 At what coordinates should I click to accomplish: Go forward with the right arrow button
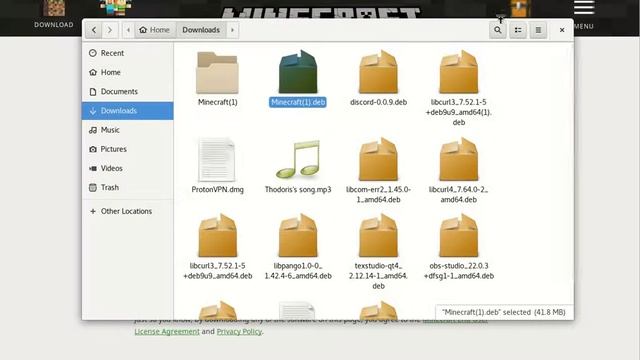(110, 30)
